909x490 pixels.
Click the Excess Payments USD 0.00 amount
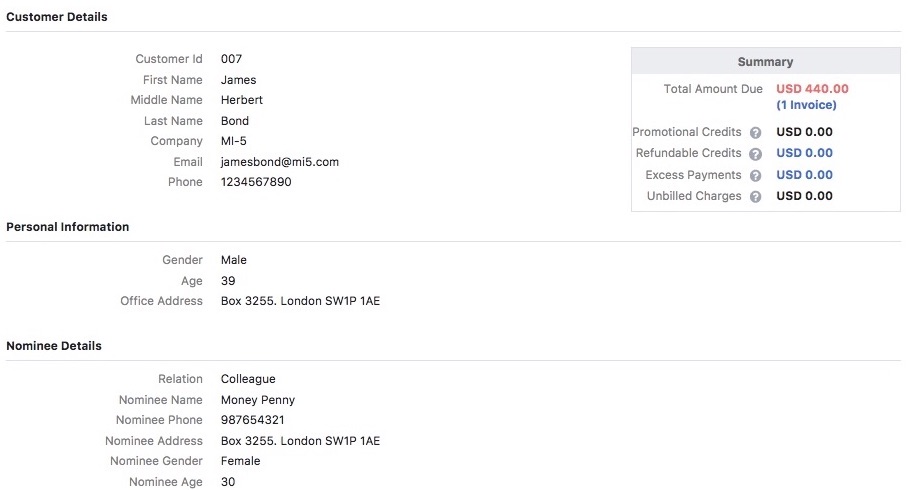804,175
